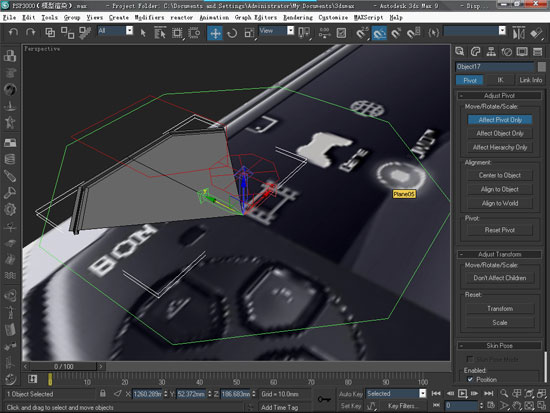This screenshot has width=550, height=413.
Task: Switch to the IK tab
Action: click(500, 80)
